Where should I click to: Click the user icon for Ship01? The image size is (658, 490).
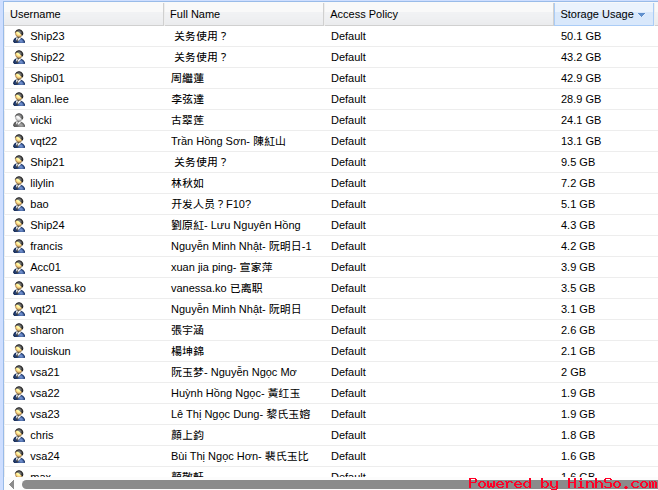[x=19, y=78]
